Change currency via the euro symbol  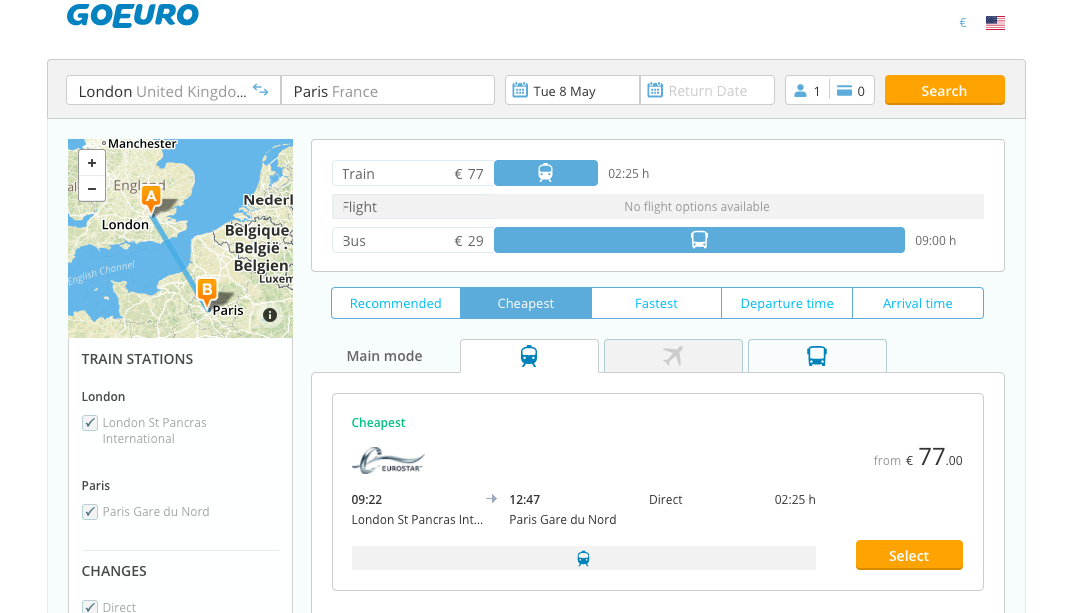point(962,23)
